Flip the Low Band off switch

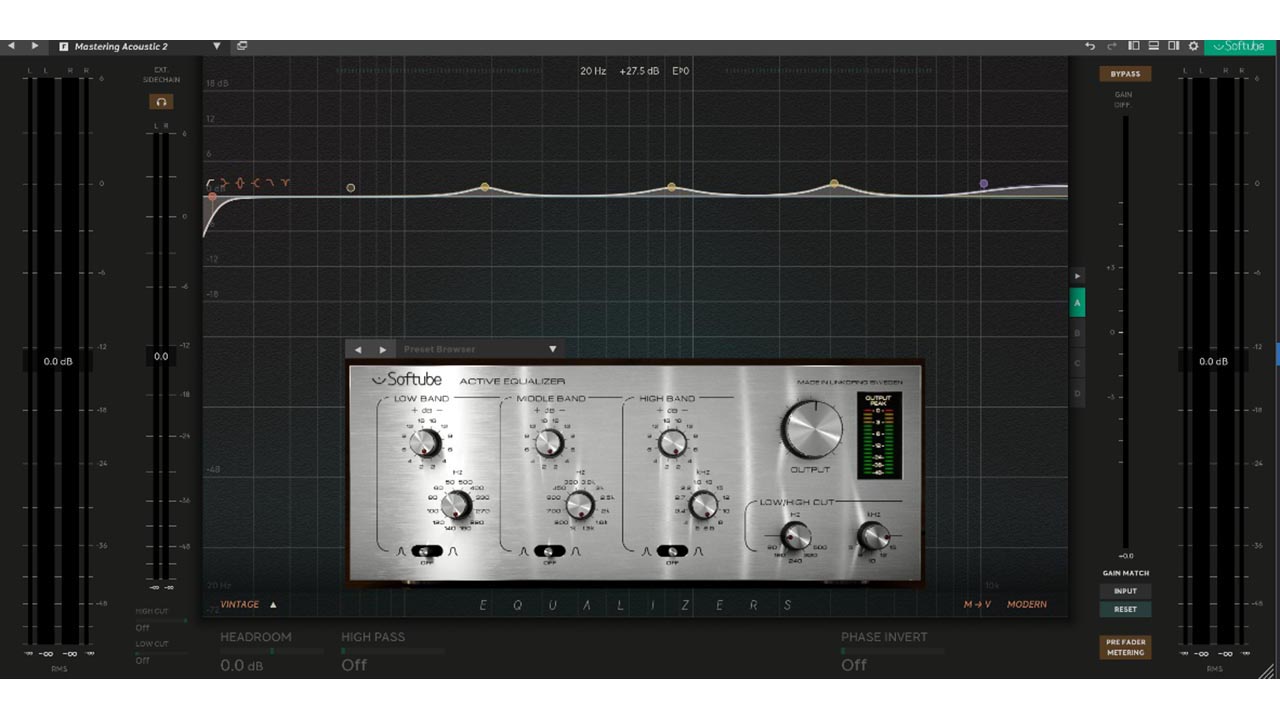(427, 551)
